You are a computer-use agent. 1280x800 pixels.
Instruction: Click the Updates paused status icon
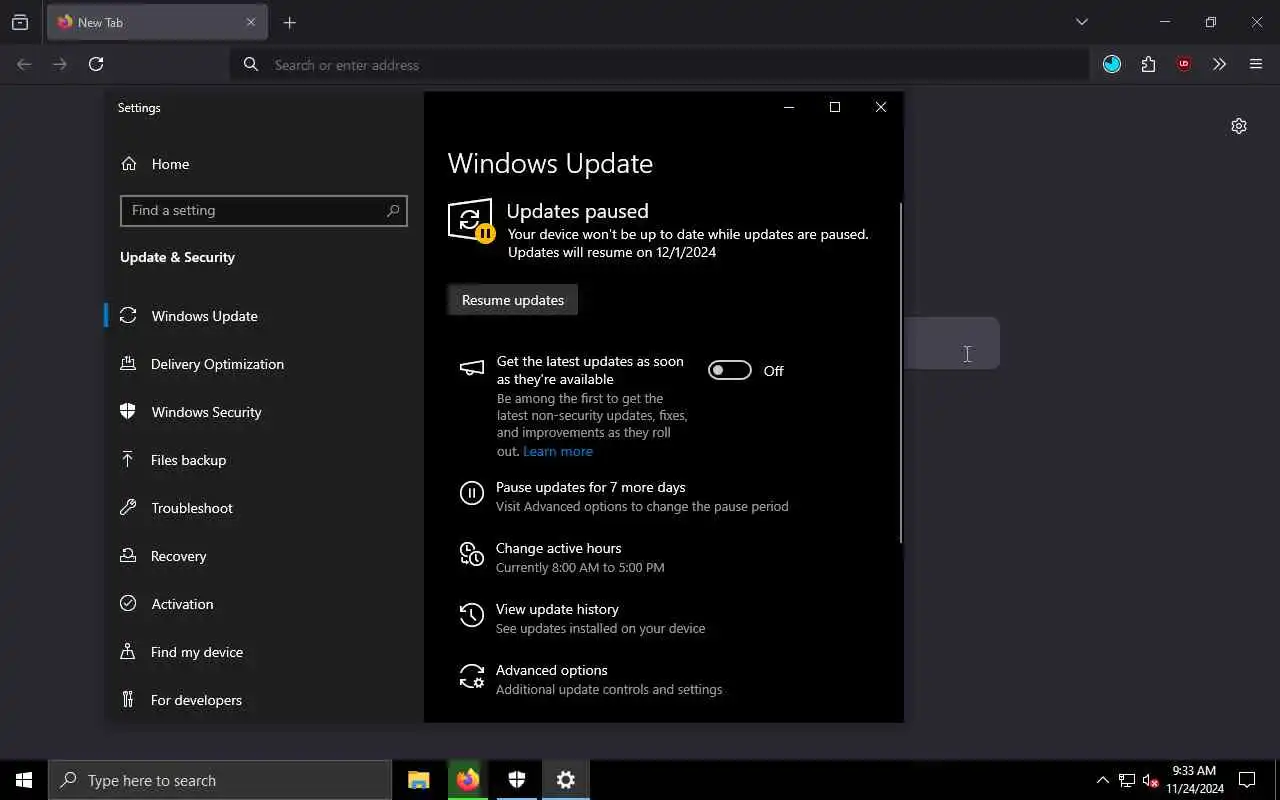[x=471, y=220]
